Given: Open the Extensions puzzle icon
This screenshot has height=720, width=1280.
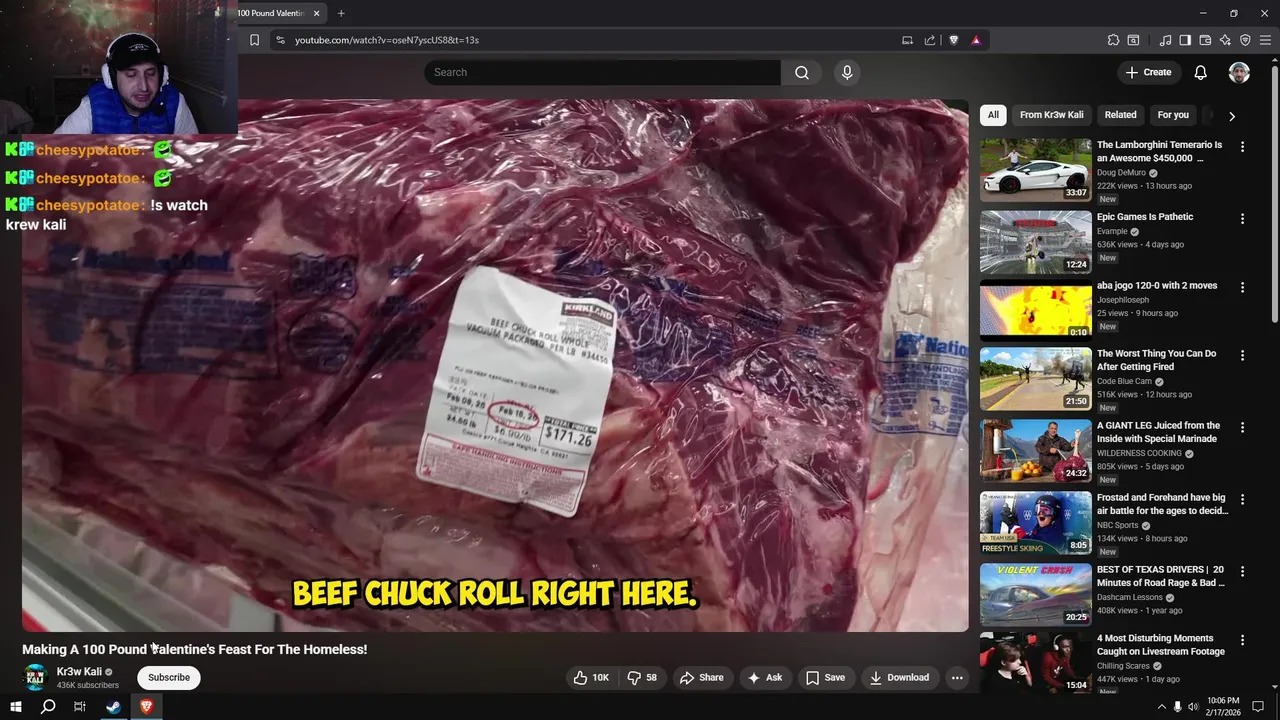Looking at the screenshot, I should pyautogui.click(x=1113, y=40).
